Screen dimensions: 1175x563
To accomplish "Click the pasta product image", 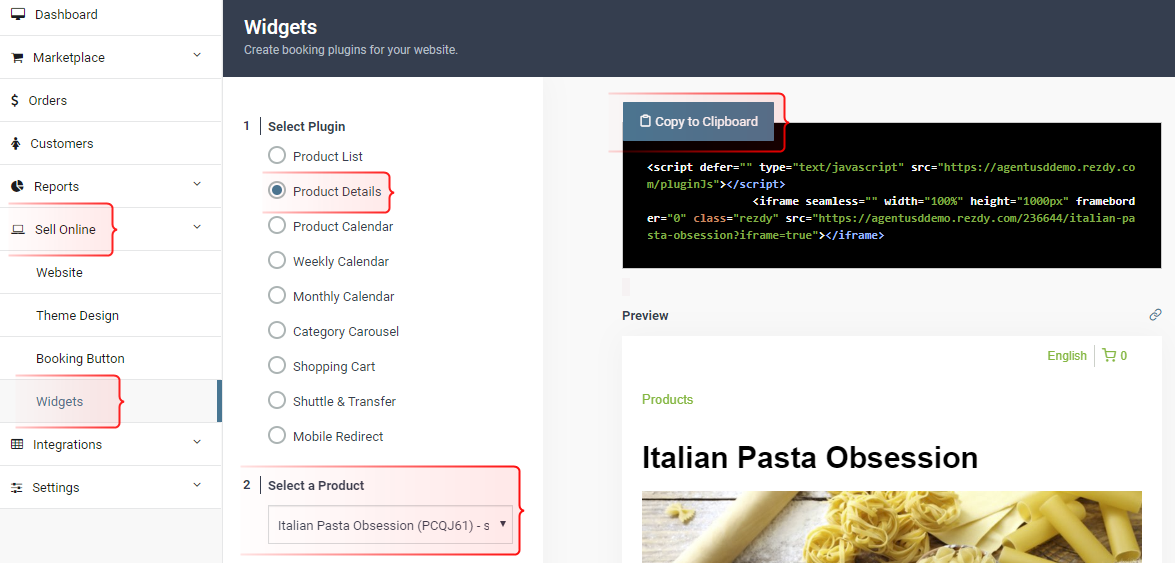I will pos(892,527).
